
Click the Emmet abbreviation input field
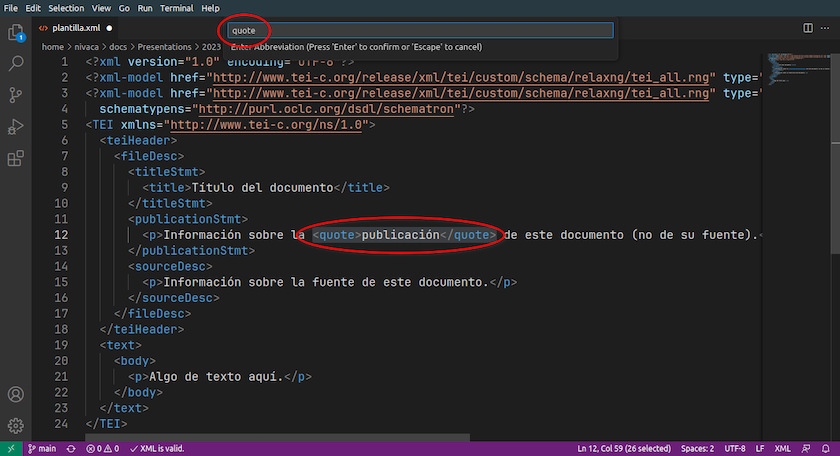pos(420,30)
